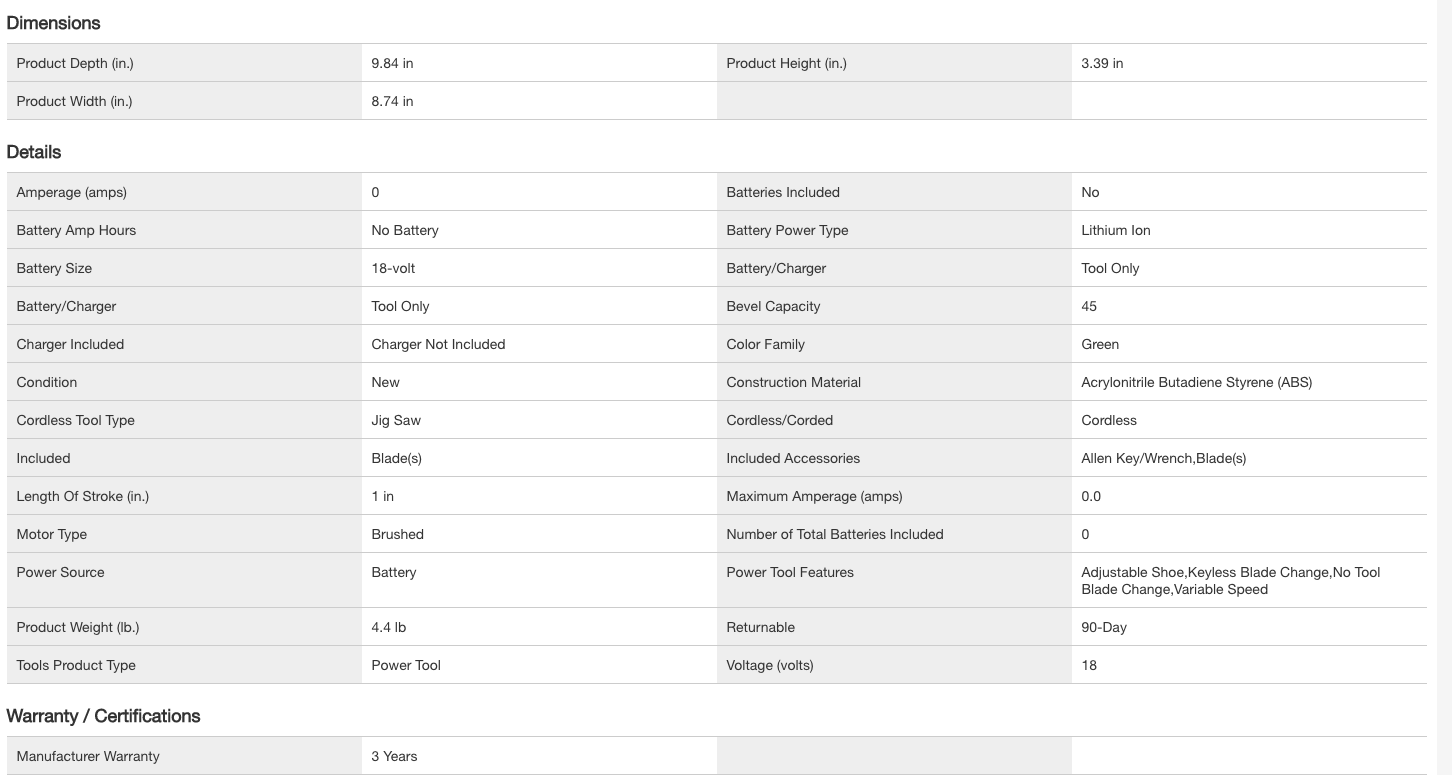The height and width of the screenshot is (775, 1452).
Task: Select the Brushed motor type value
Action: coord(397,534)
